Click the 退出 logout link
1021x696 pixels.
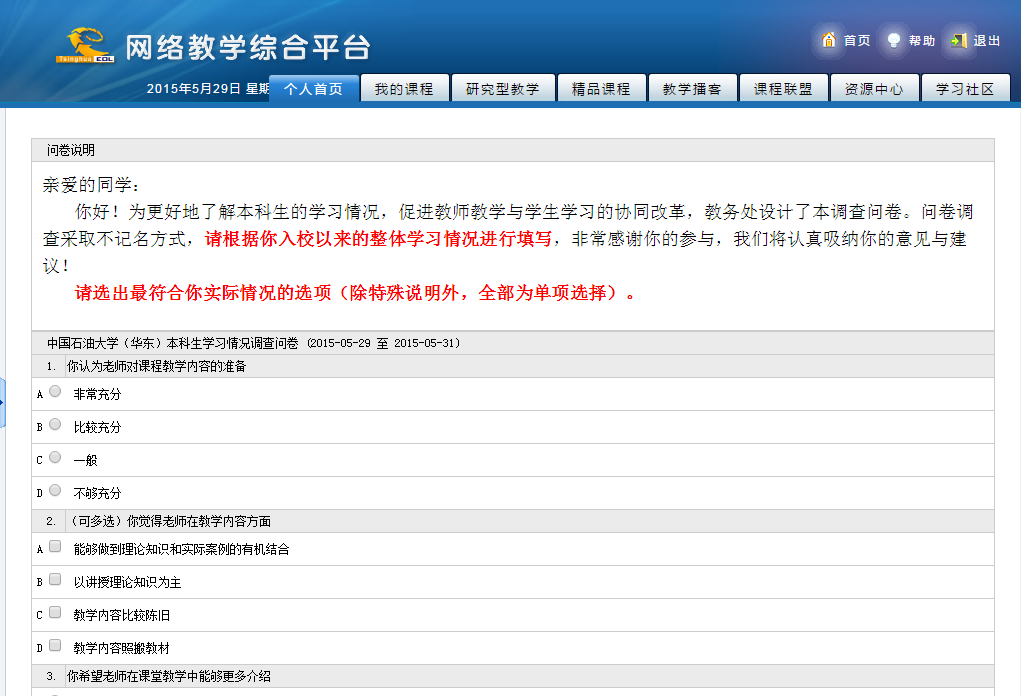click(x=987, y=41)
